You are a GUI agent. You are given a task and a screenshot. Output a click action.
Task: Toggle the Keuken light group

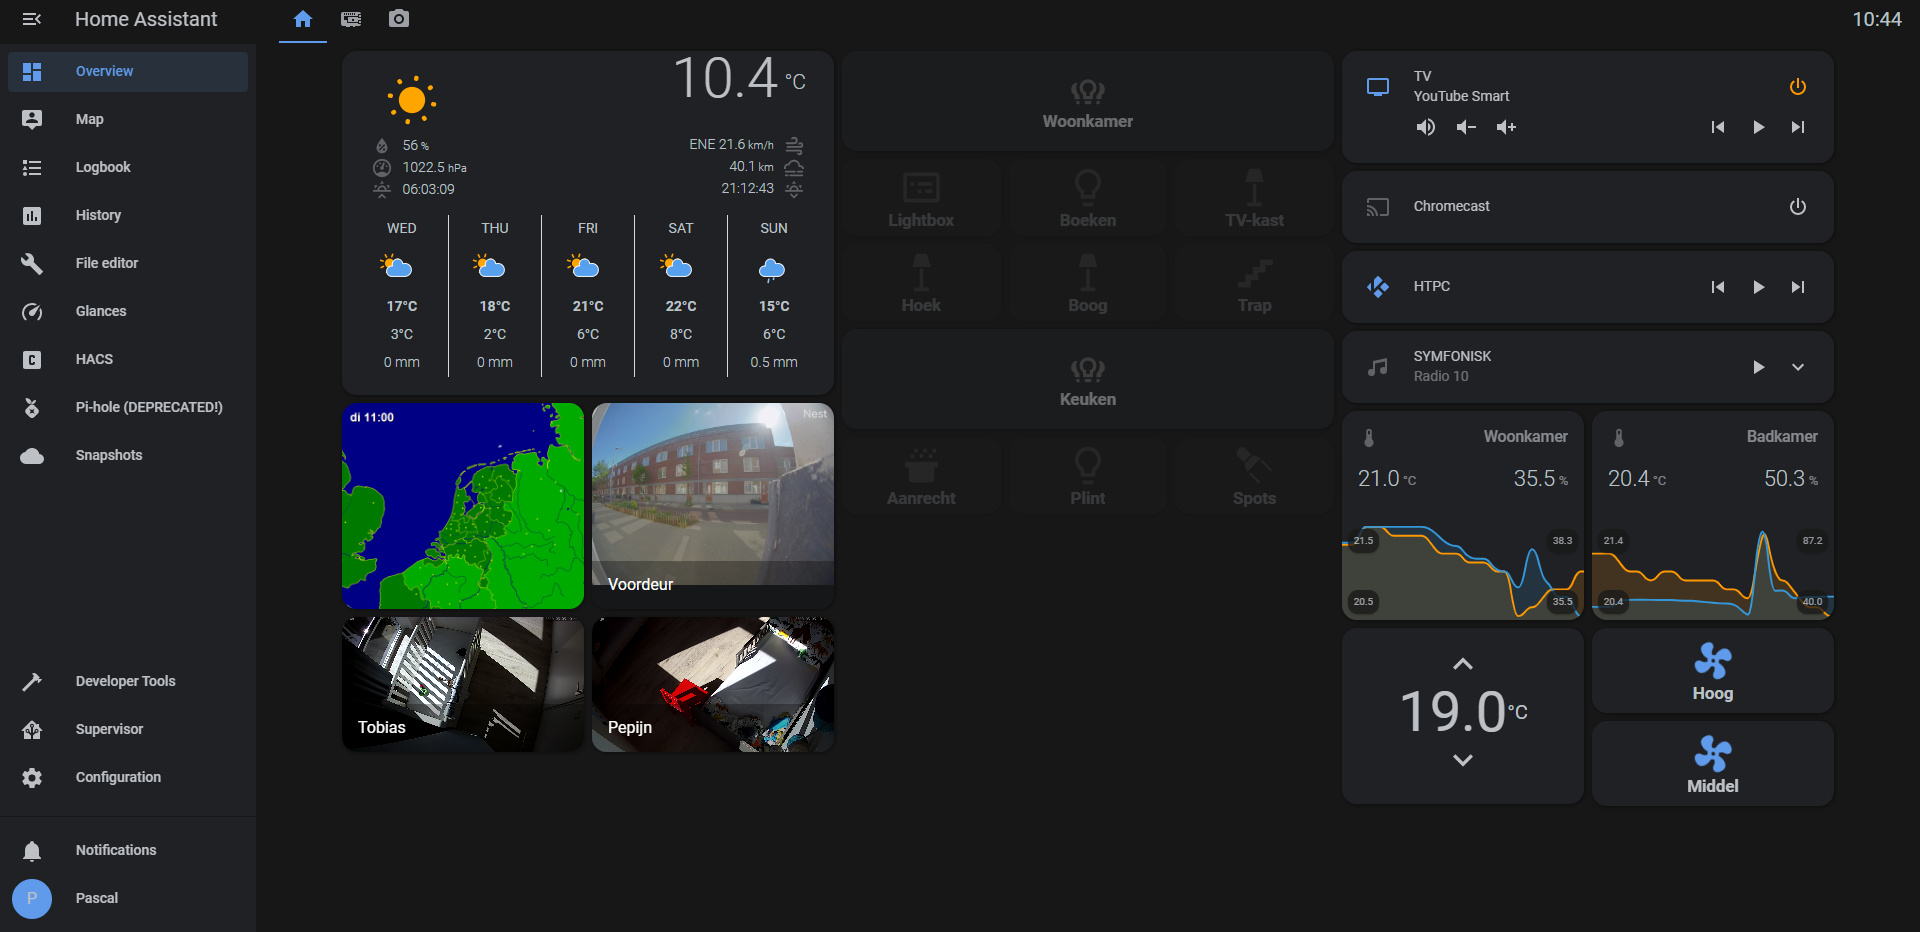[x=1088, y=380]
